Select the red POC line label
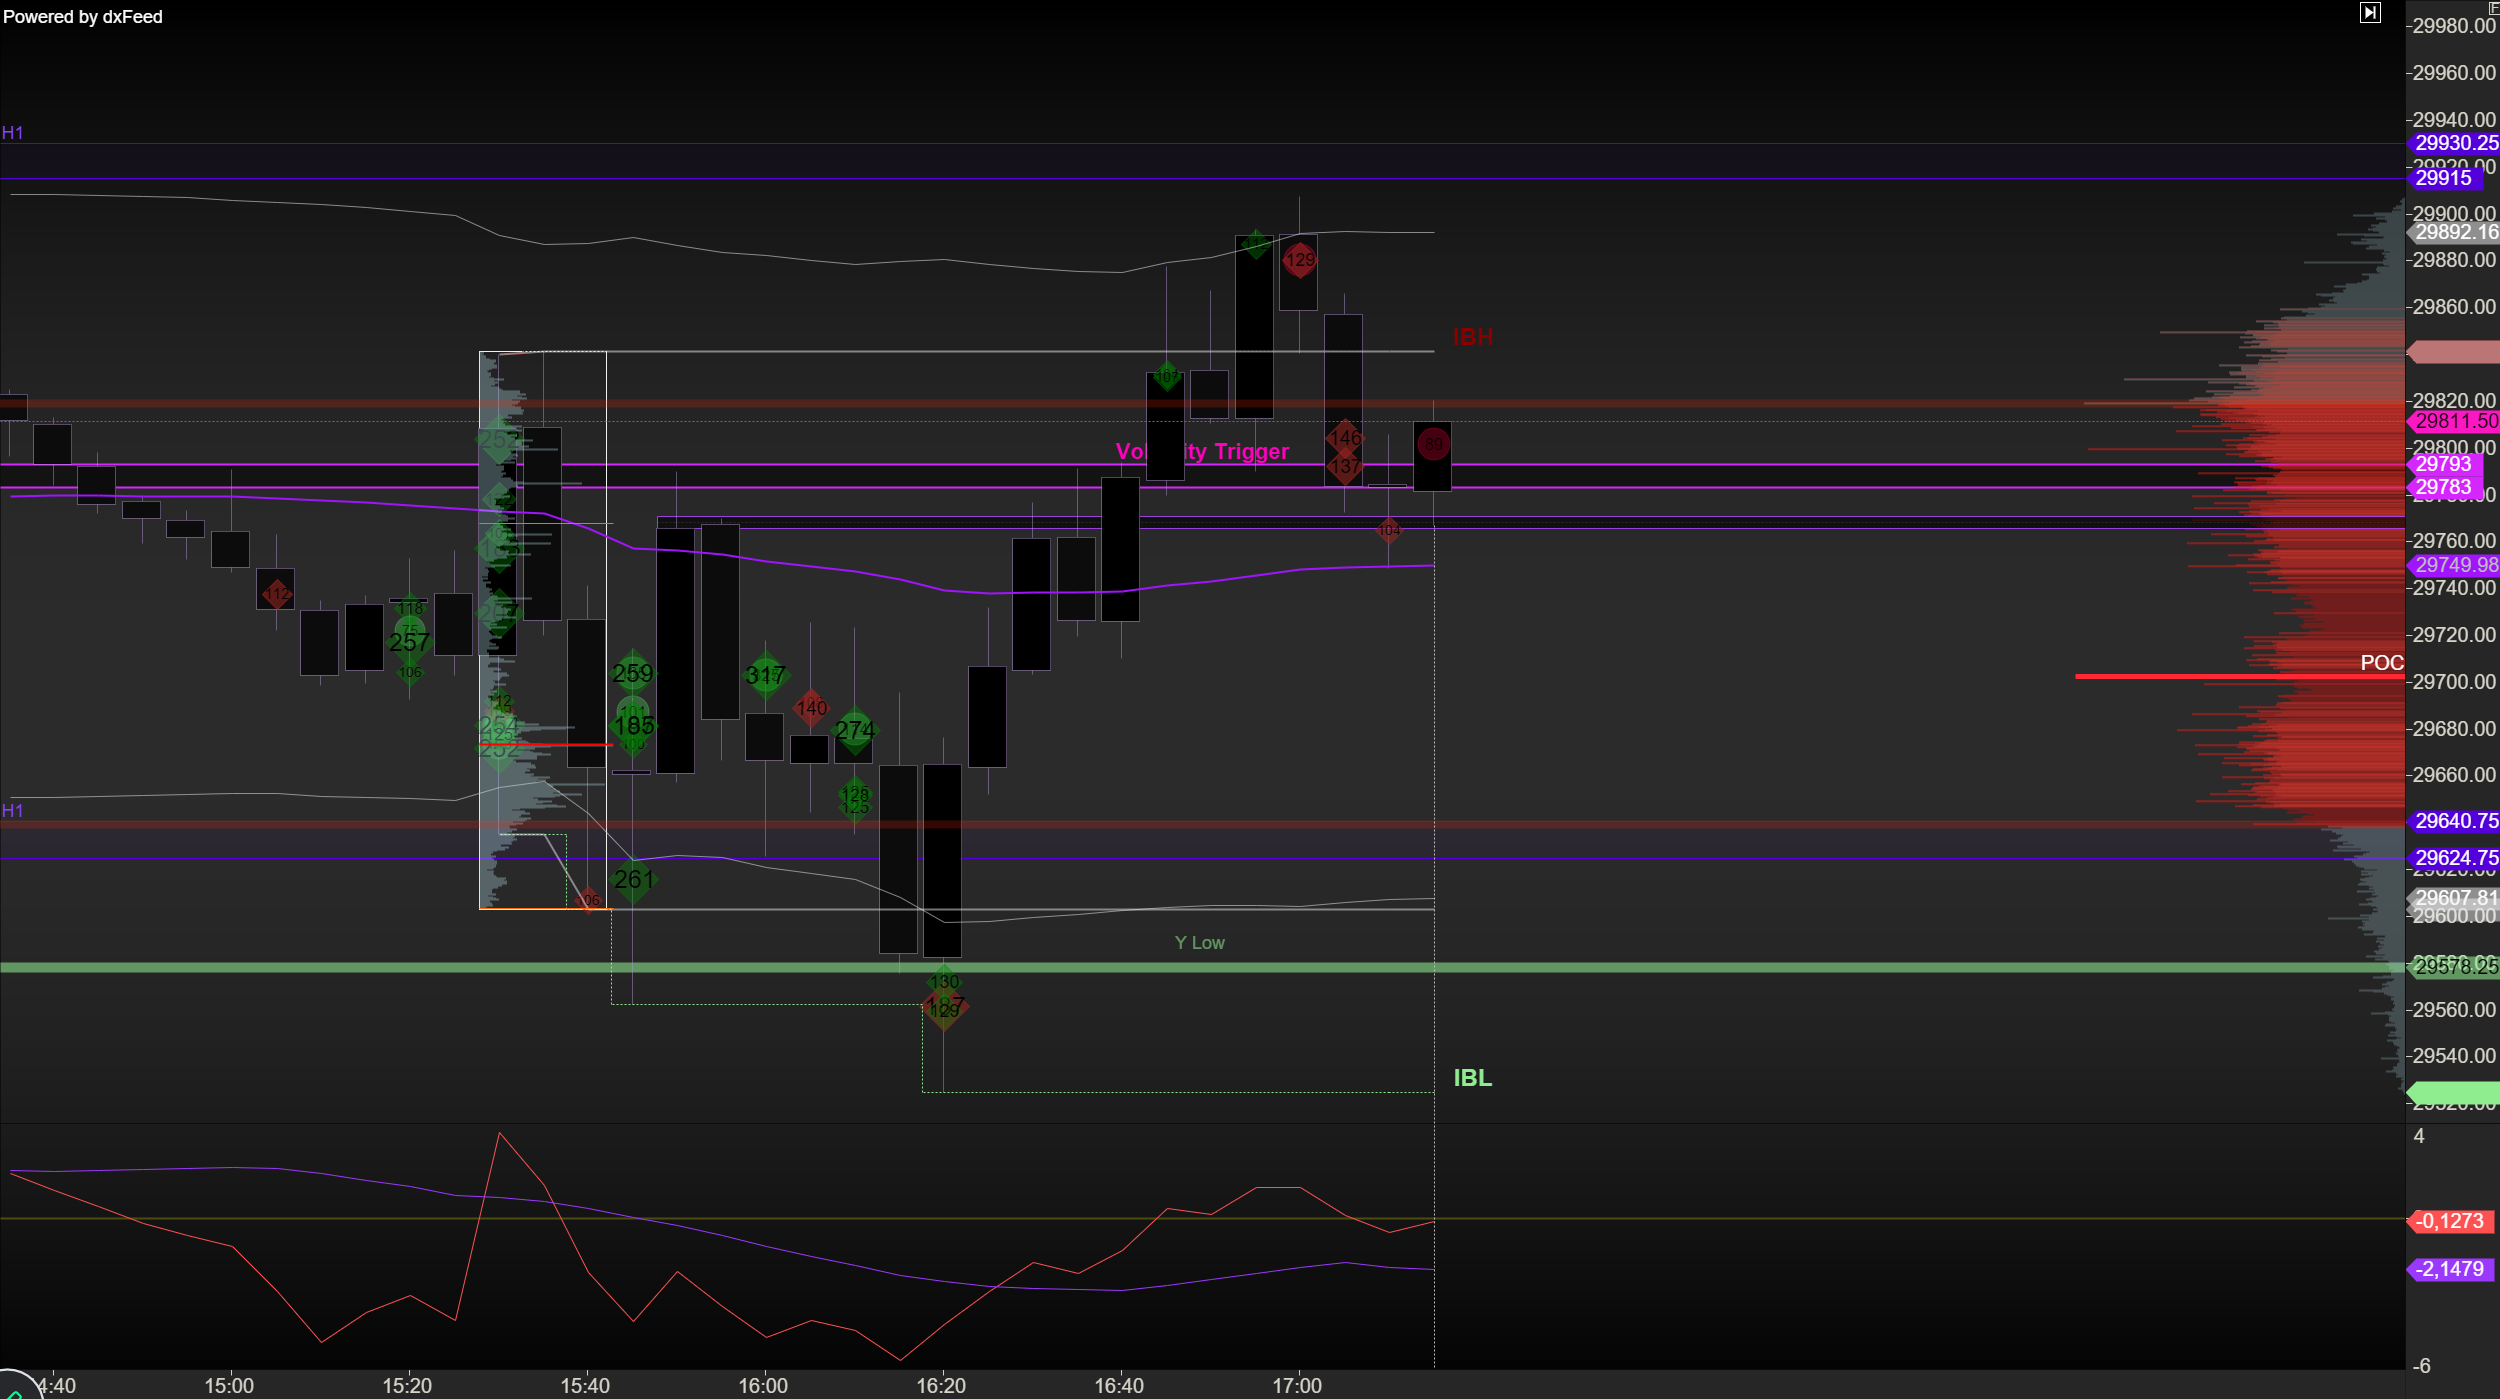 coord(2381,663)
